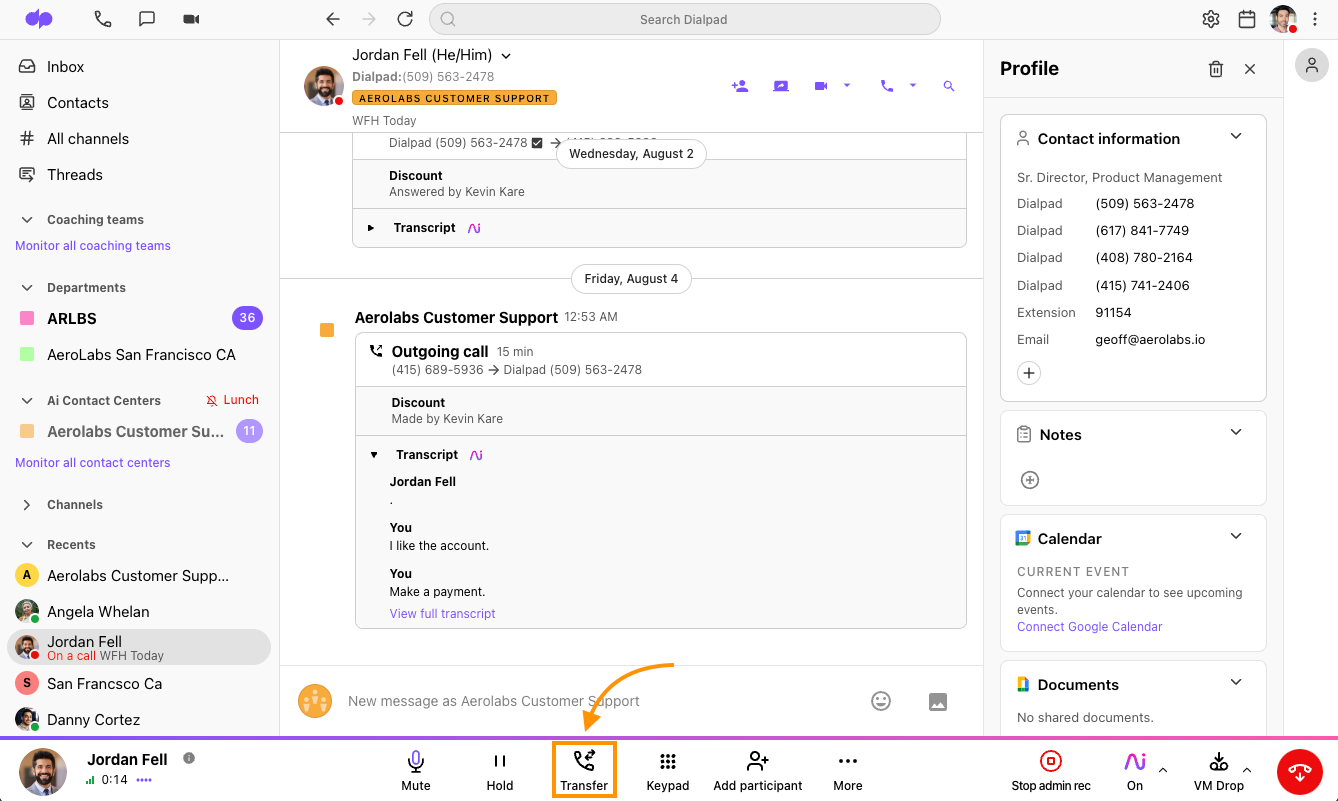Collapse Ai Contact Centers section
The height and width of the screenshot is (801, 1338).
click(x=27, y=401)
